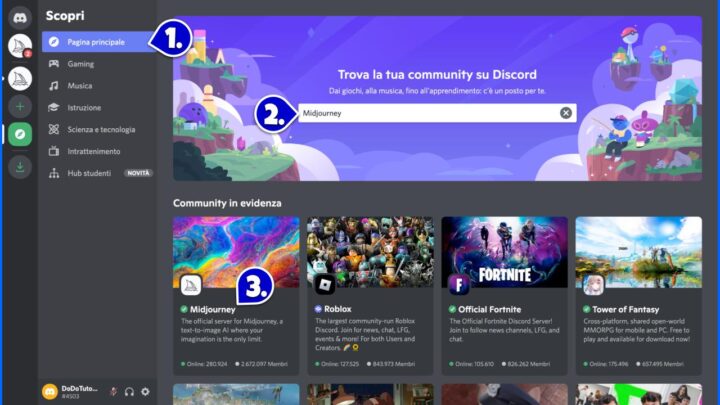
Task: Select Pagina principale in the Scopri sidebar
Action: (x=99, y=42)
